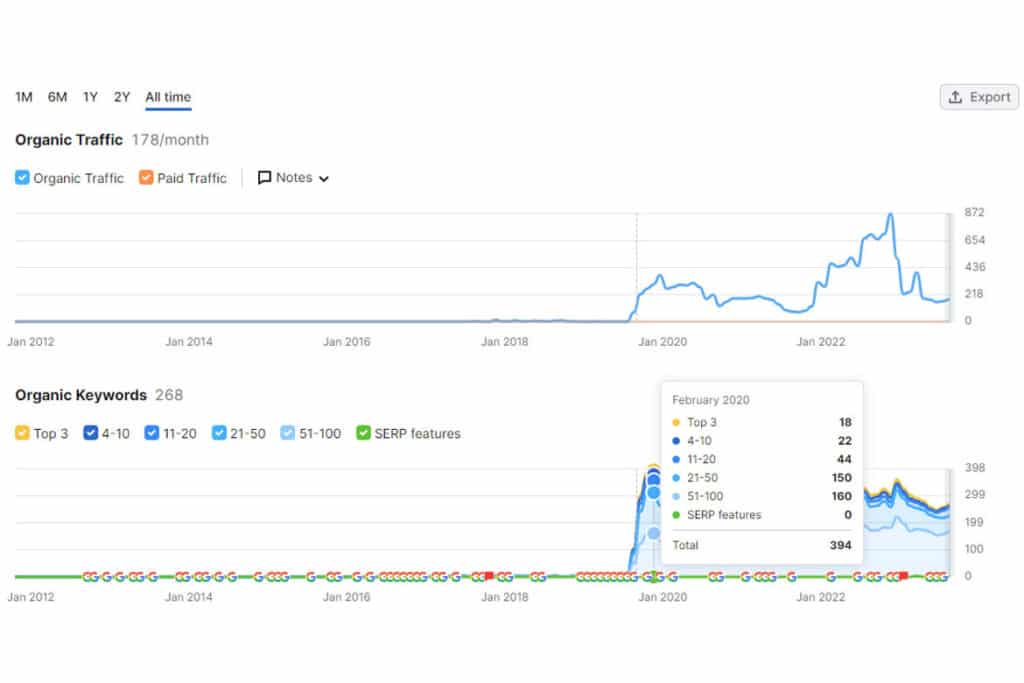
Task: Toggle the SERP features checkbox
Action: (363, 433)
